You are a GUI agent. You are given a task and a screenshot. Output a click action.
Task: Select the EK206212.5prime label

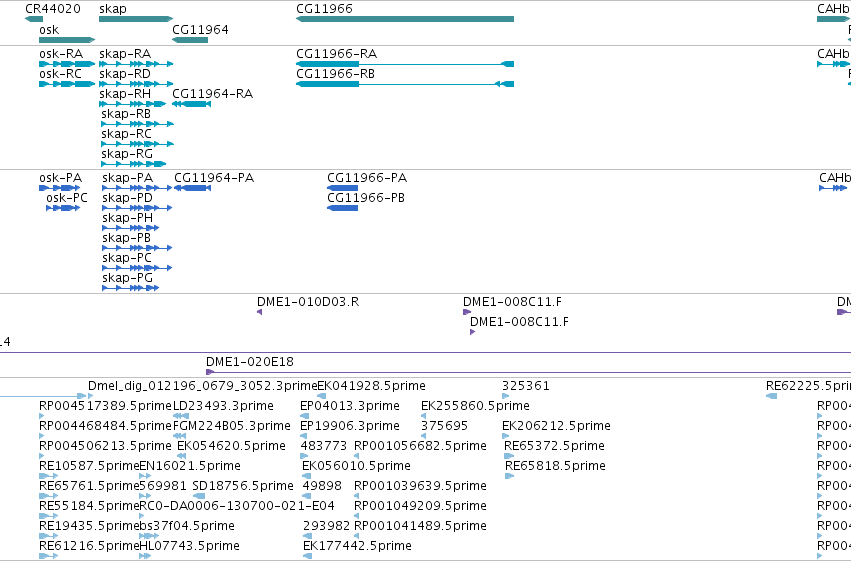556,426
